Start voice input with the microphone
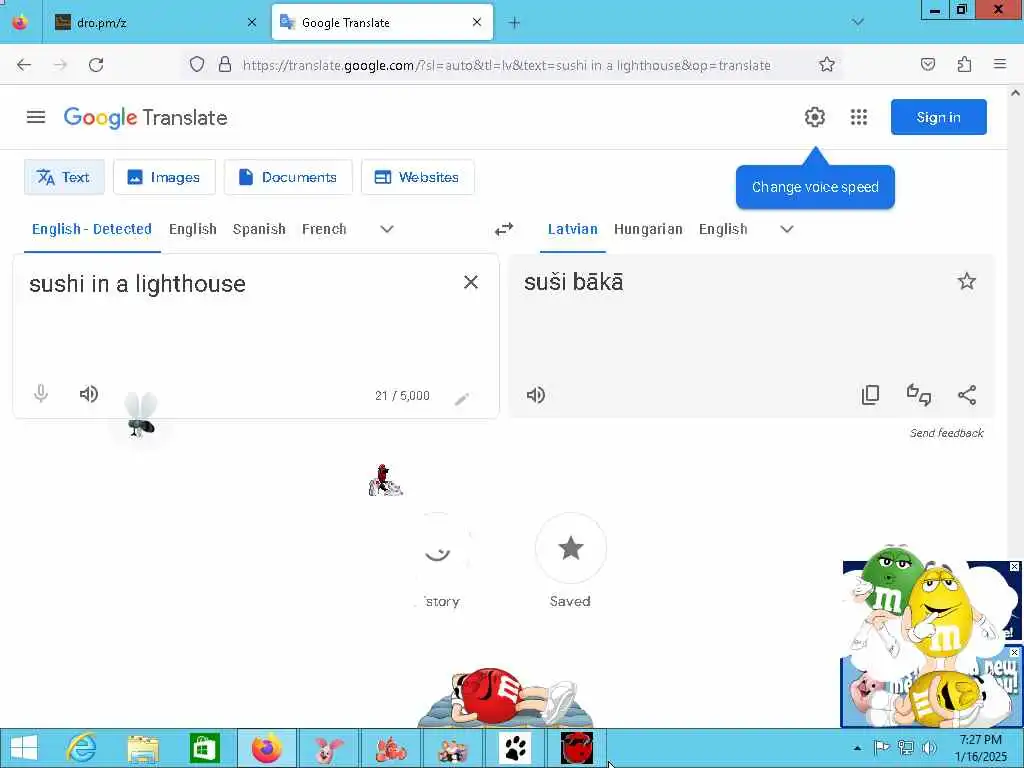This screenshot has width=1024, height=768. tap(40, 394)
